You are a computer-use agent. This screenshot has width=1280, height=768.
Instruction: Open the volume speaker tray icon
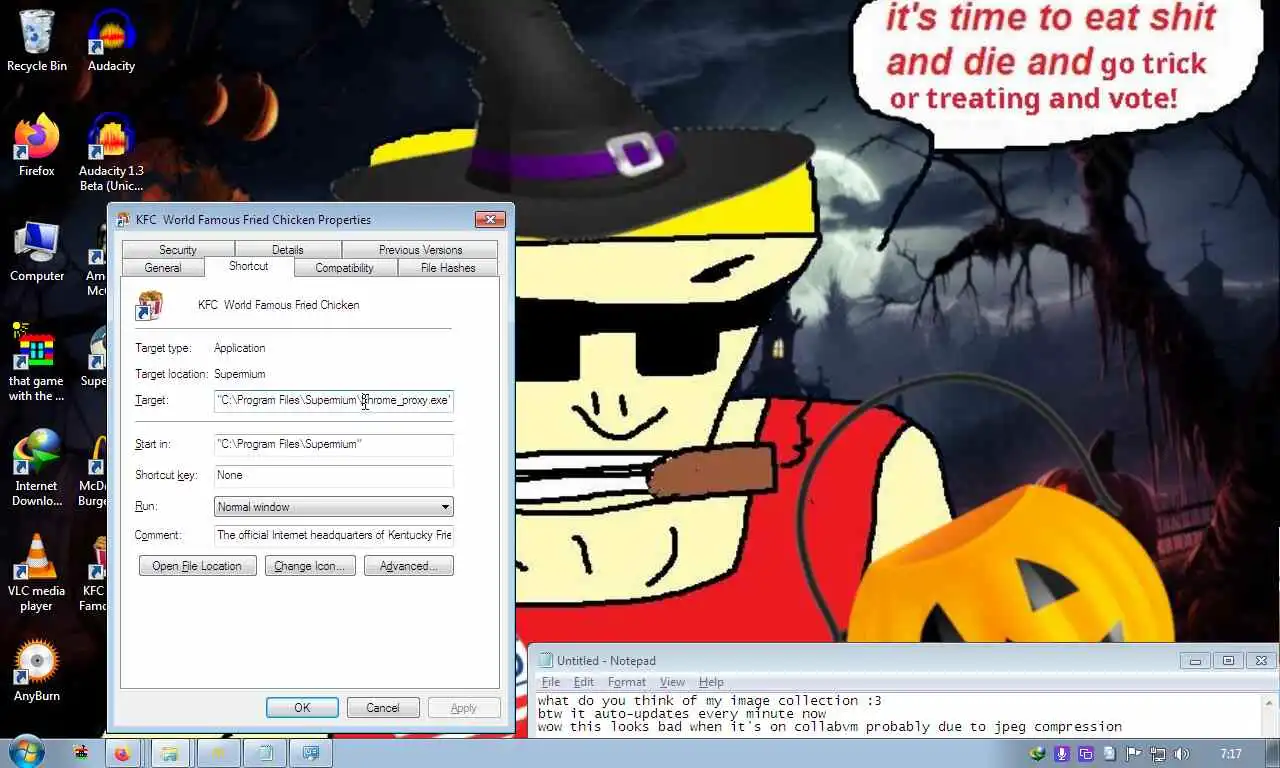click(1182, 754)
